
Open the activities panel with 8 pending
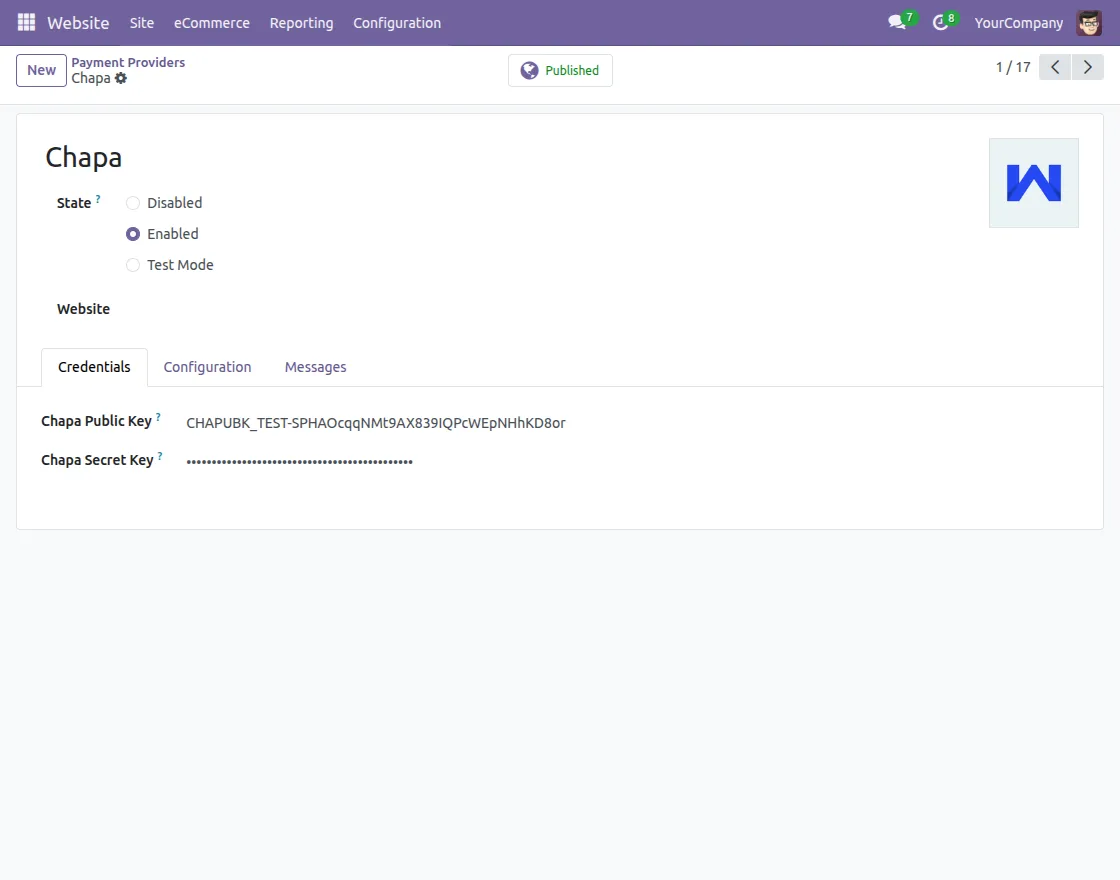coord(939,22)
